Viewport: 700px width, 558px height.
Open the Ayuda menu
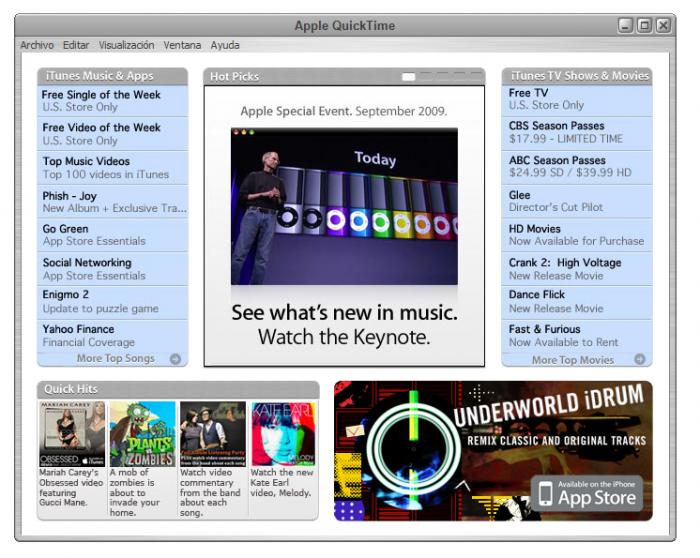(x=225, y=45)
